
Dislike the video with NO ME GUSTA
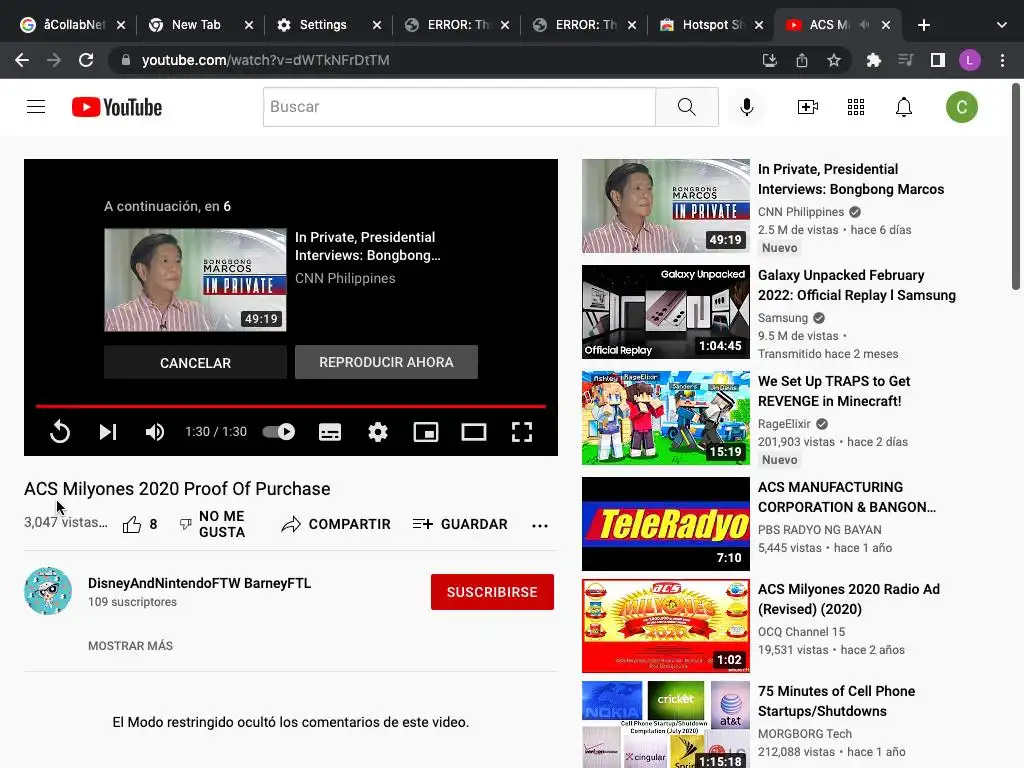point(212,524)
